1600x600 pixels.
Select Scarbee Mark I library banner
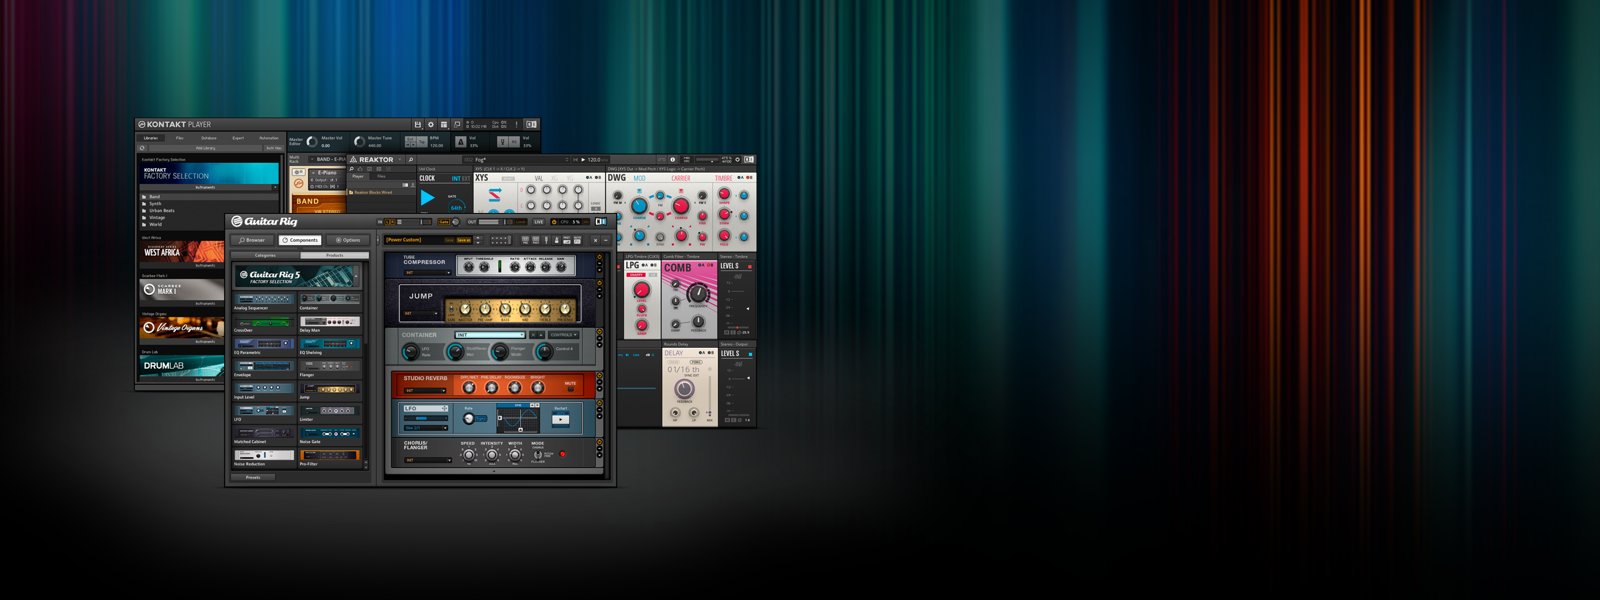coord(182,290)
